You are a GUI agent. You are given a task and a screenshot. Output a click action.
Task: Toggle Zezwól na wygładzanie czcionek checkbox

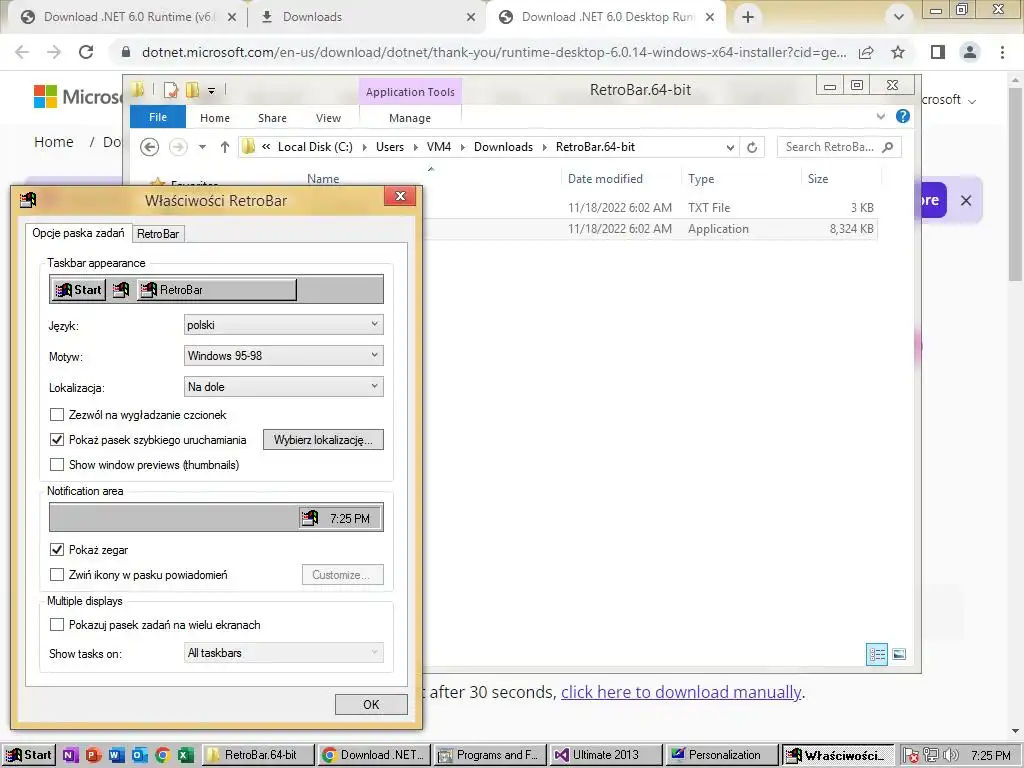[x=57, y=415]
